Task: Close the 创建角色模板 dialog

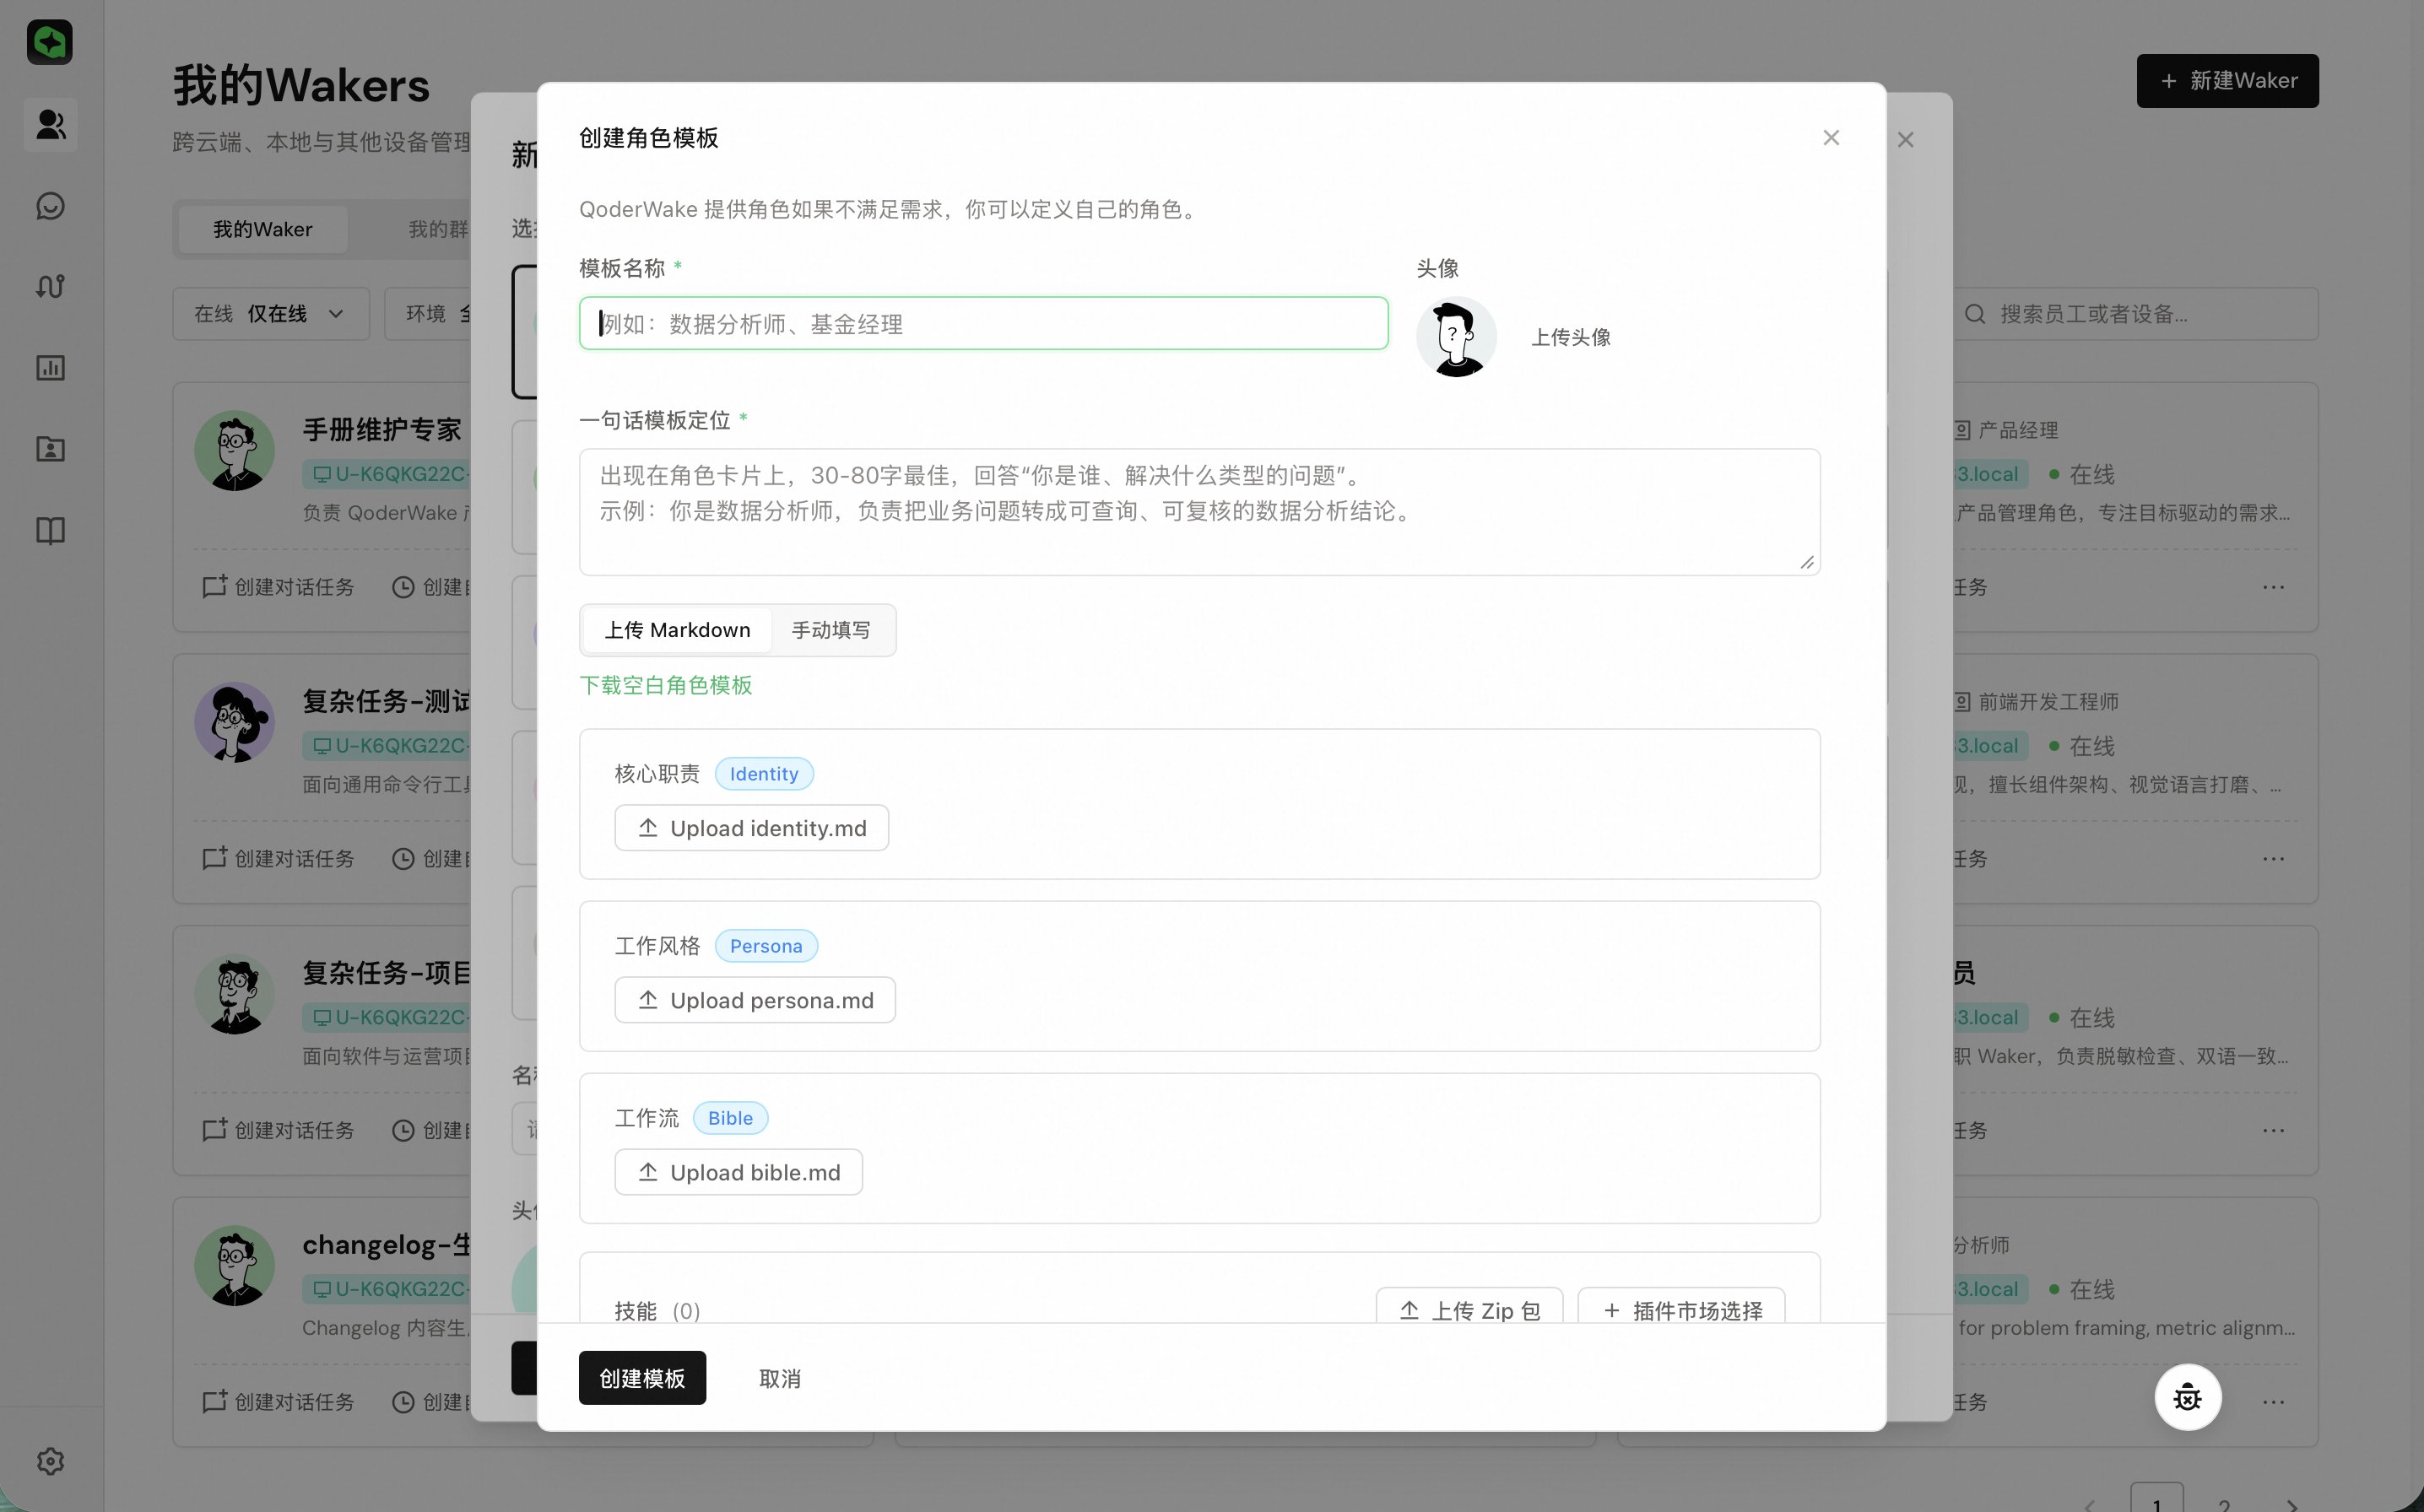Action: (x=1831, y=138)
